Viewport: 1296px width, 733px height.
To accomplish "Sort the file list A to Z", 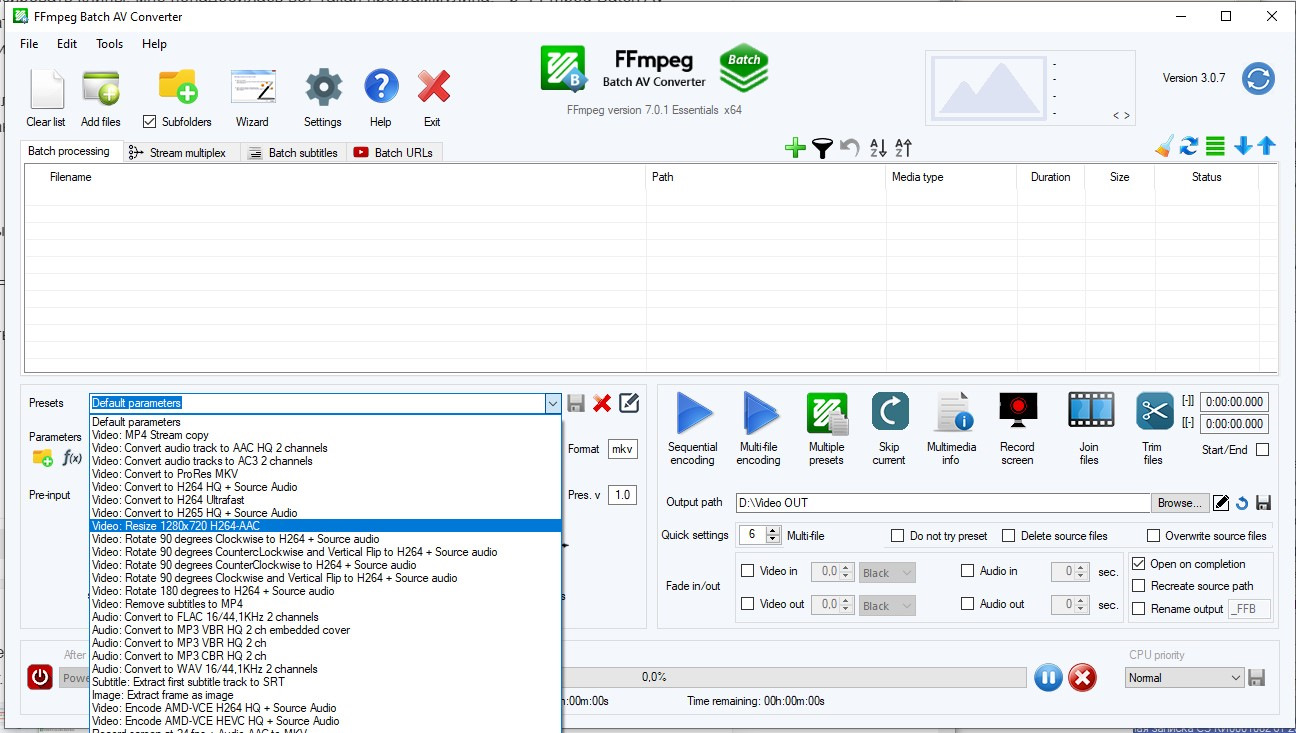I will 878,148.
